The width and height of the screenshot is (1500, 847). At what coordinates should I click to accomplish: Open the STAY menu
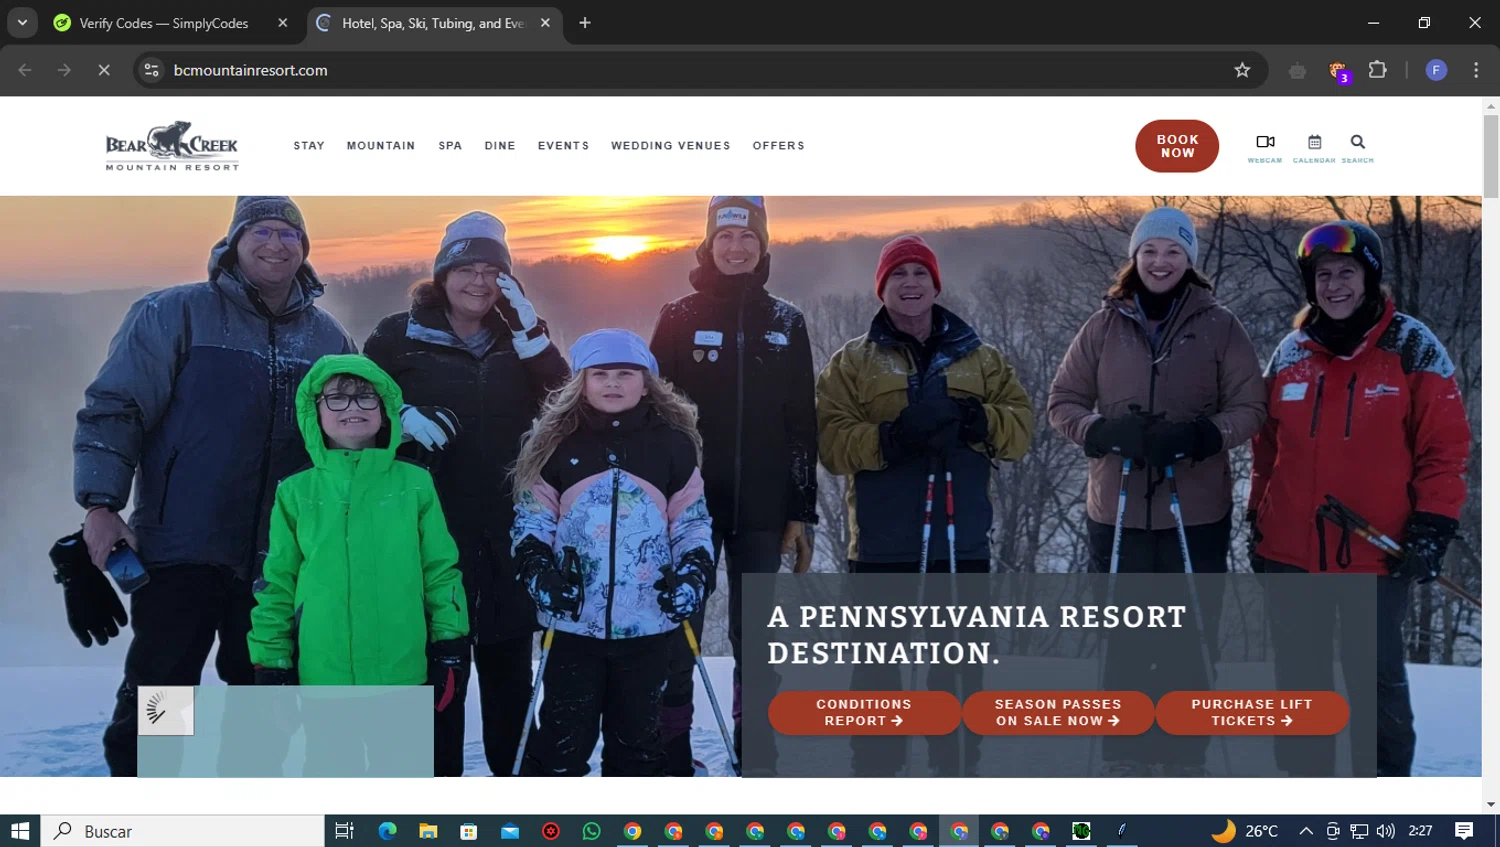[309, 146]
